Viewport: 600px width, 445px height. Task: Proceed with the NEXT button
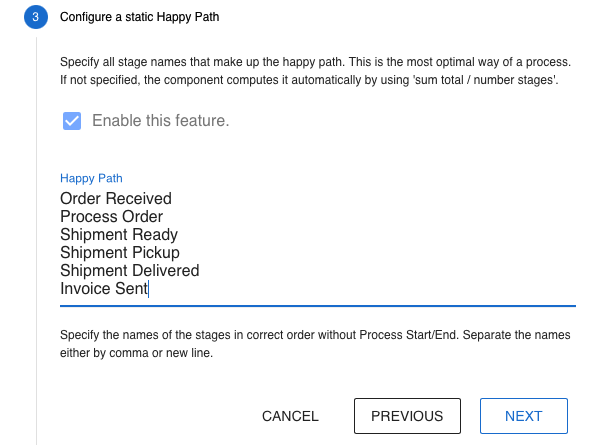[x=524, y=416]
